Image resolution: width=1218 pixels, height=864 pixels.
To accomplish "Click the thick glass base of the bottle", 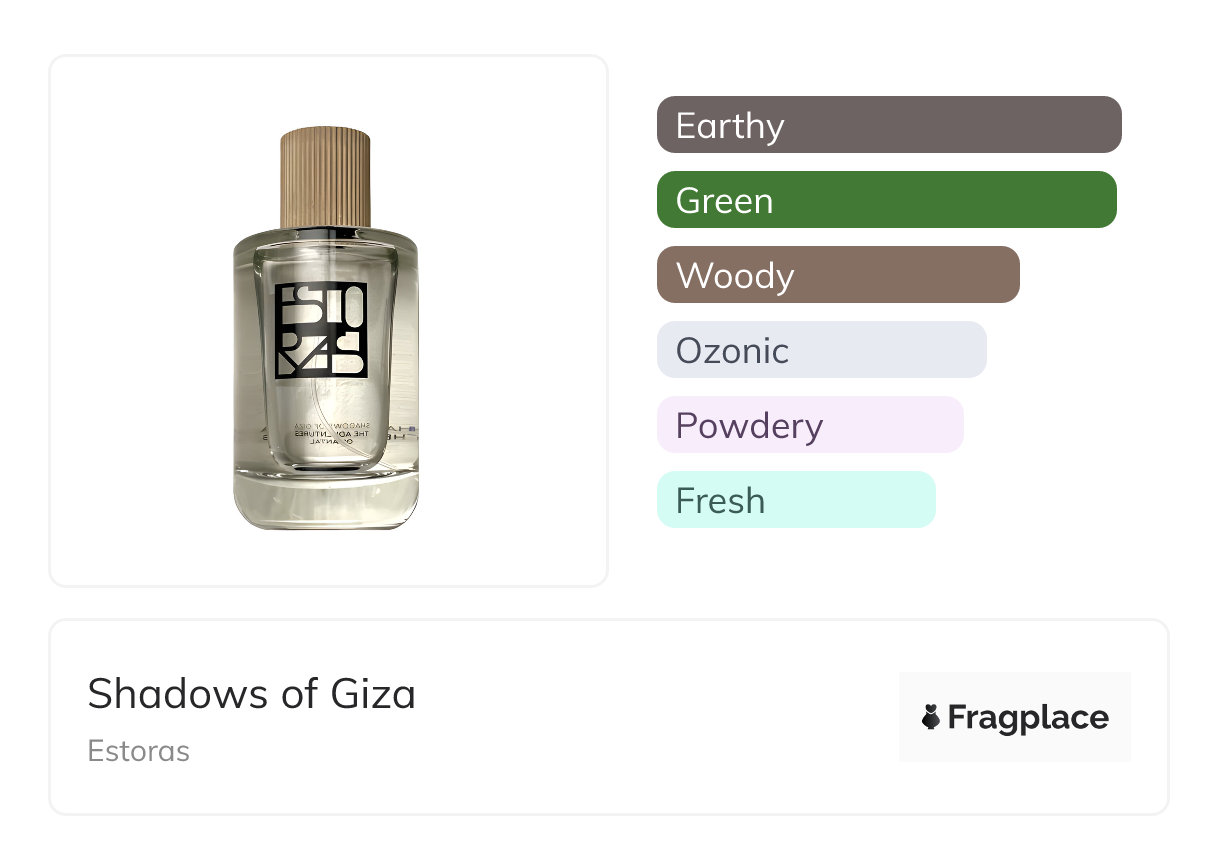I will pos(326,500).
